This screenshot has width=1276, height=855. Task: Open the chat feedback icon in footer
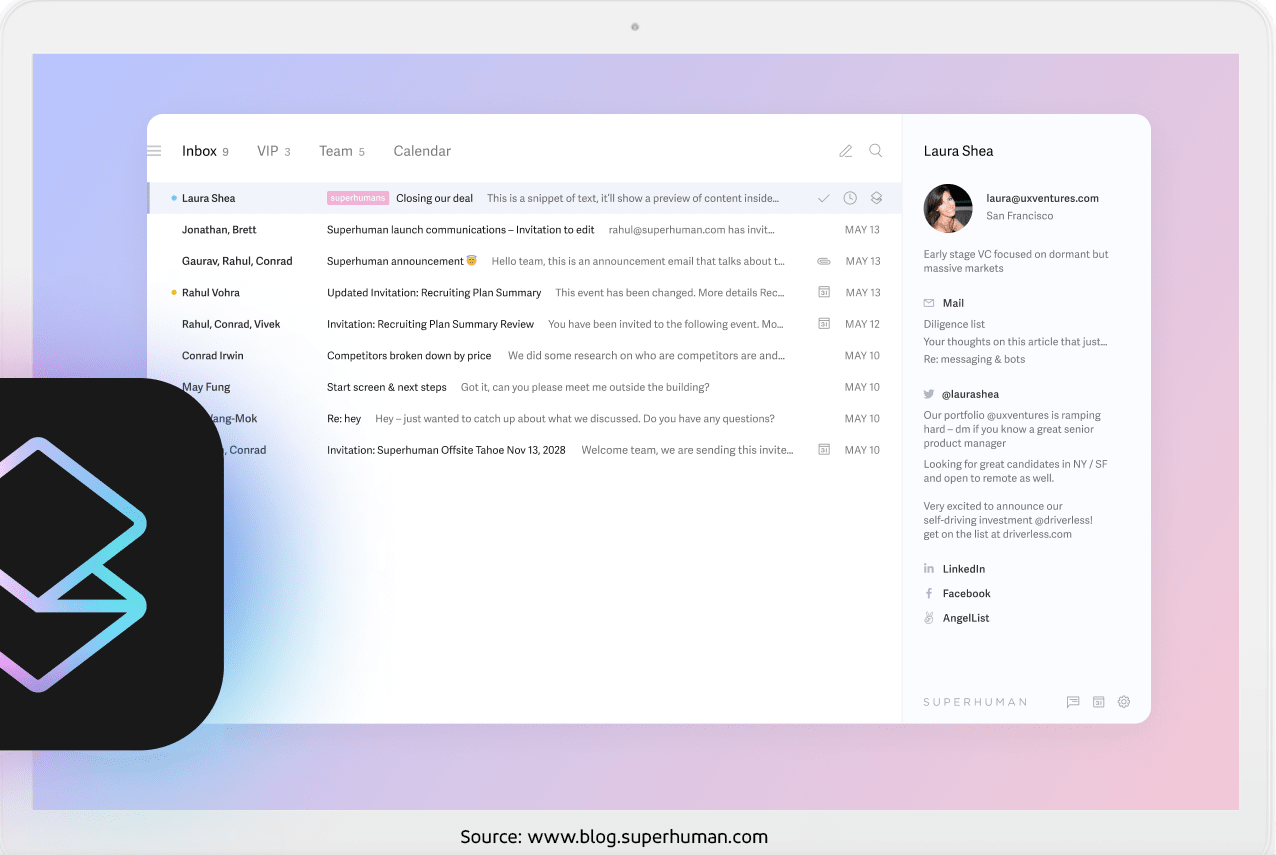[1073, 702]
